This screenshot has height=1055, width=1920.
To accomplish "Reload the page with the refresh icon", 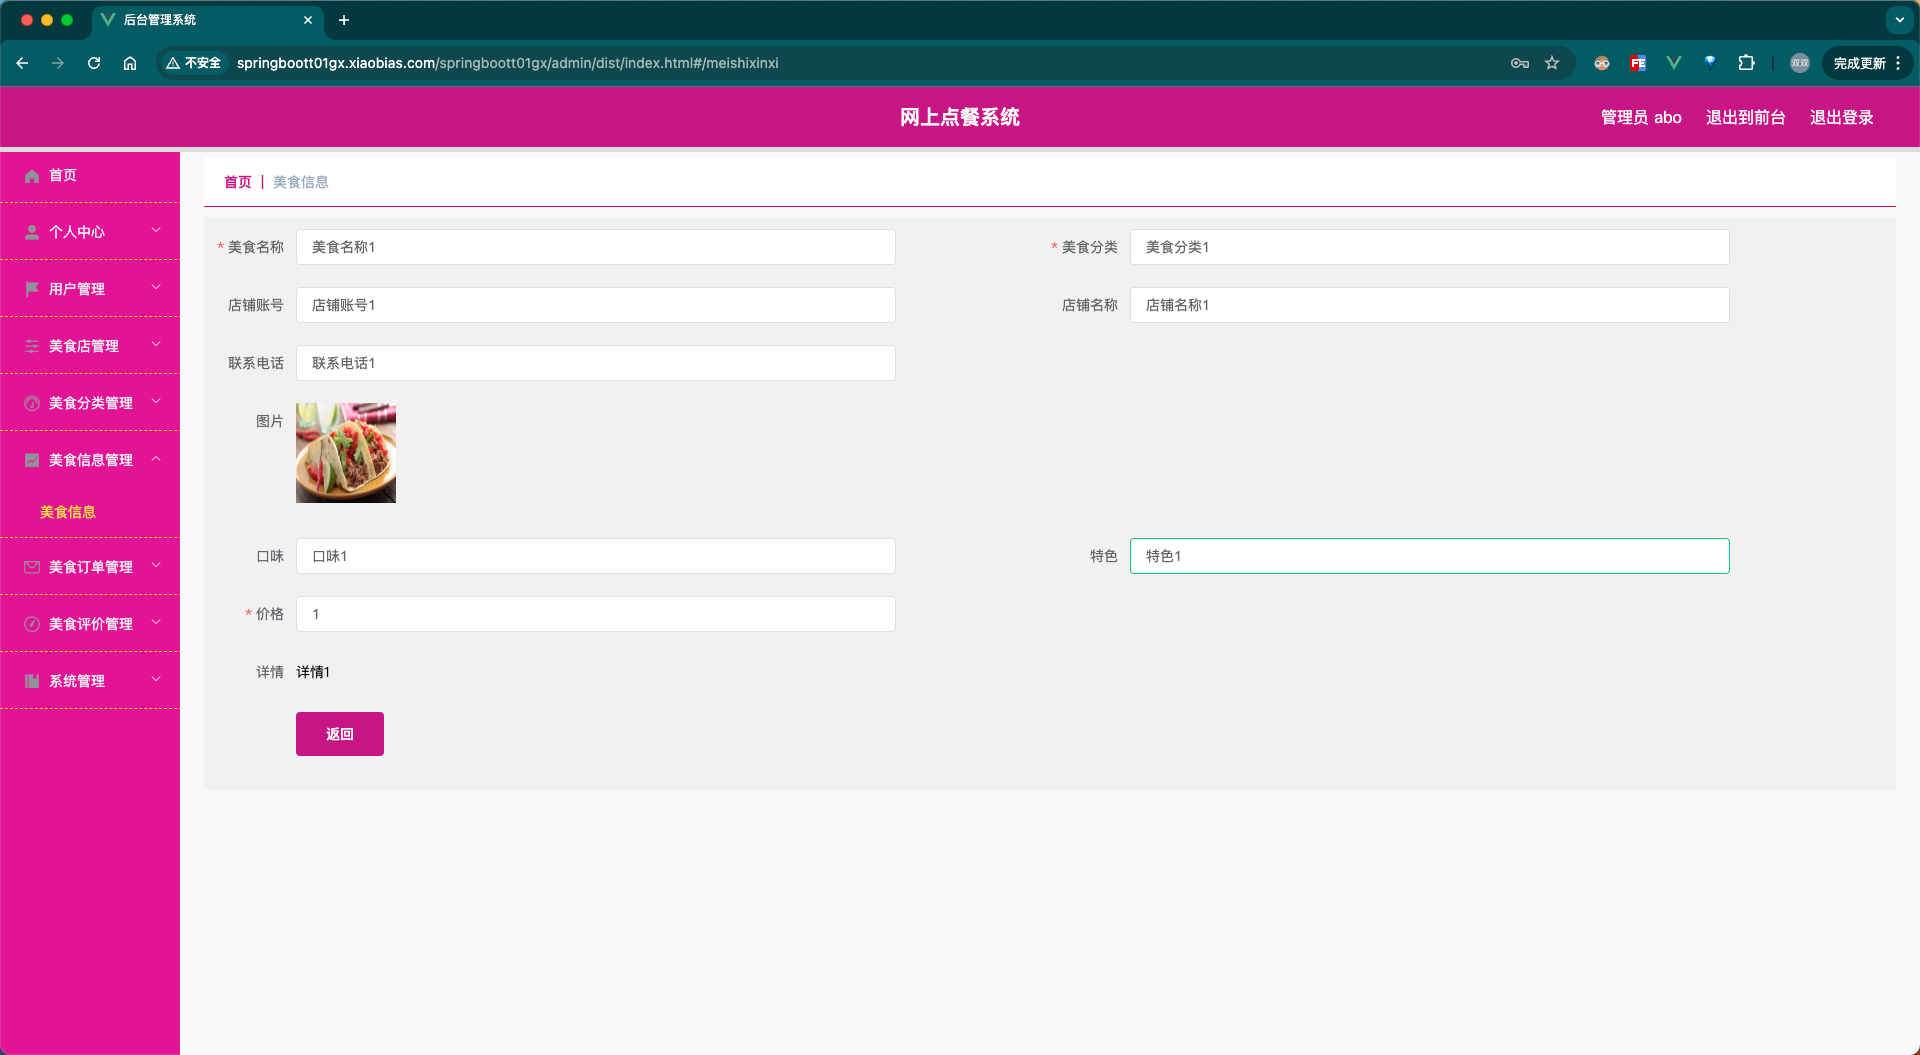I will (x=94, y=63).
